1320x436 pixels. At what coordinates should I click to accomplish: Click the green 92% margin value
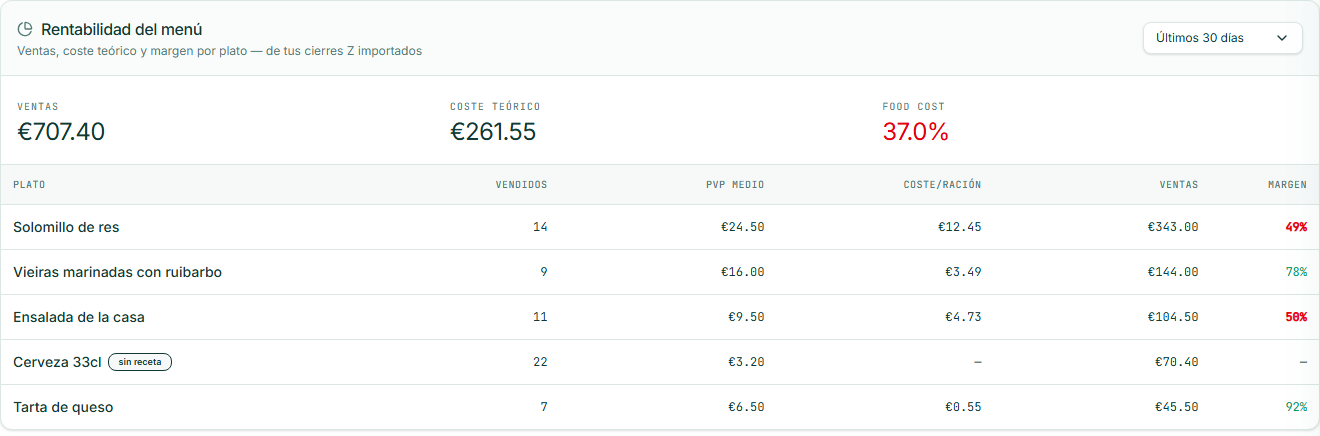point(1296,407)
